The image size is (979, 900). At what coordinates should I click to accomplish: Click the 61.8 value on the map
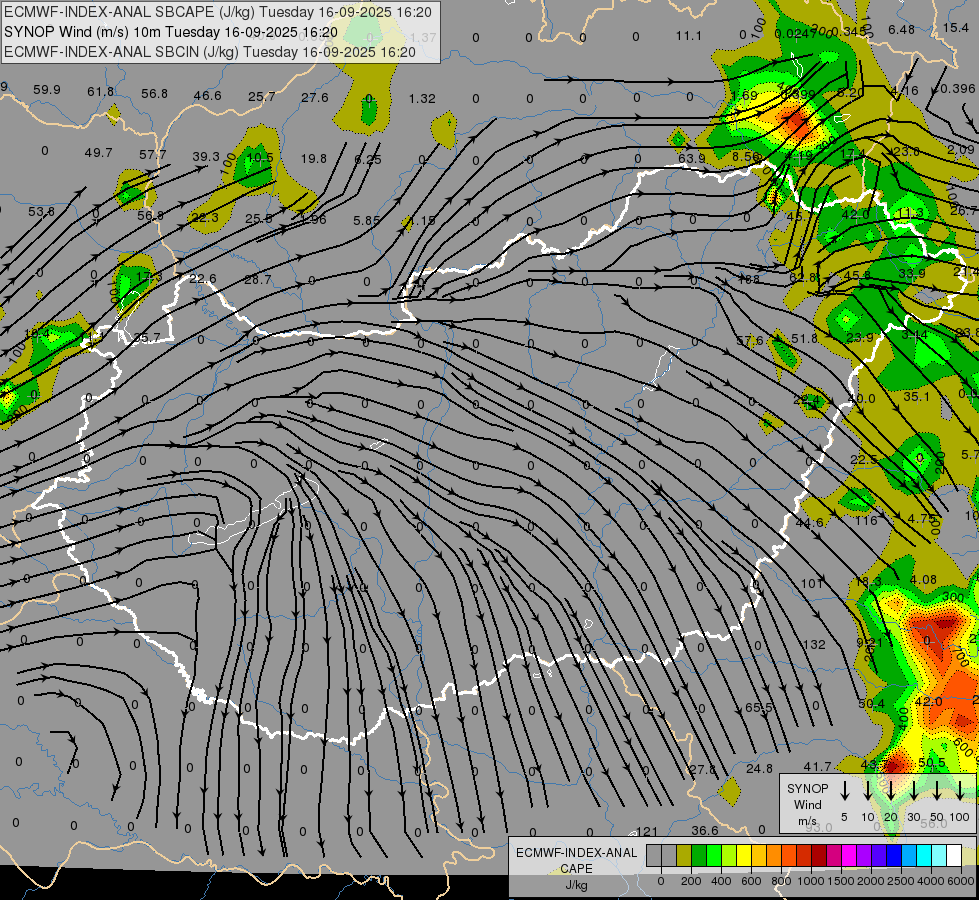101,92
